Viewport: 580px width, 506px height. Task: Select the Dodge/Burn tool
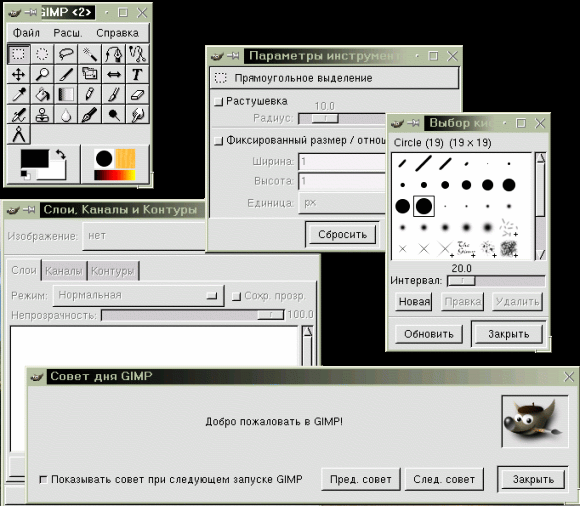[114, 114]
